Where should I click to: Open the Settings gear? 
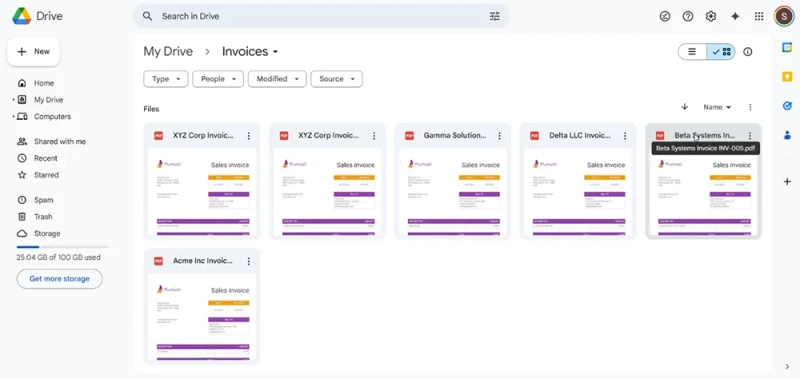(711, 16)
